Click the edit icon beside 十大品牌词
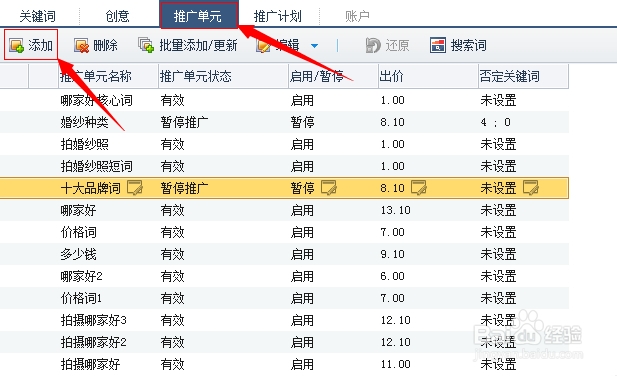617x376 pixels. pyautogui.click(x=135, y=188)
